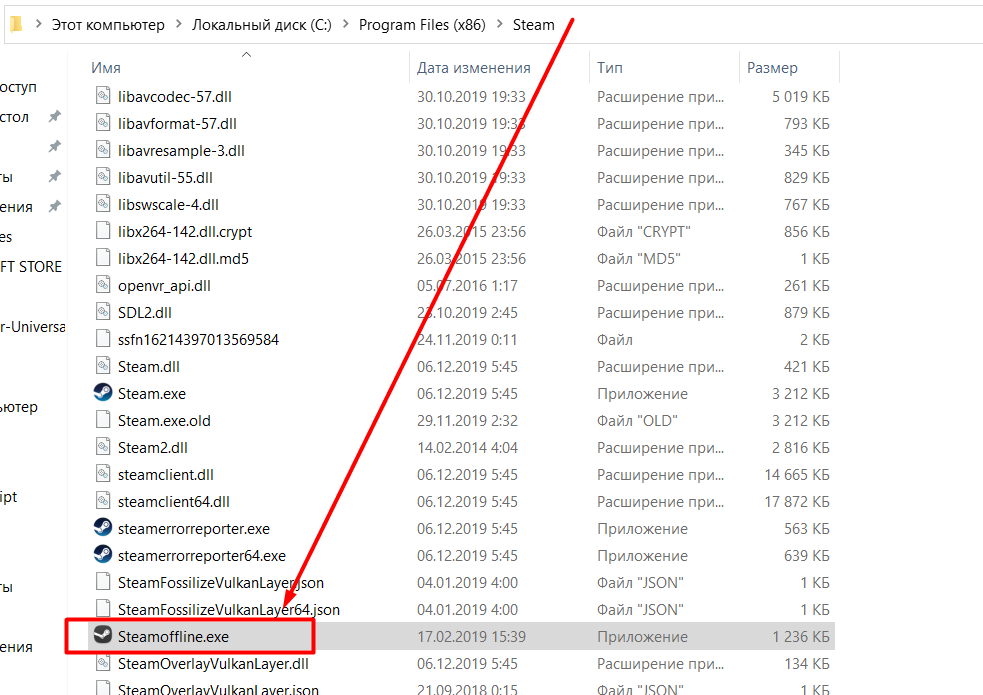
Task: Navigate to Этот компьютер in address bar
Action: pos(108,25)
